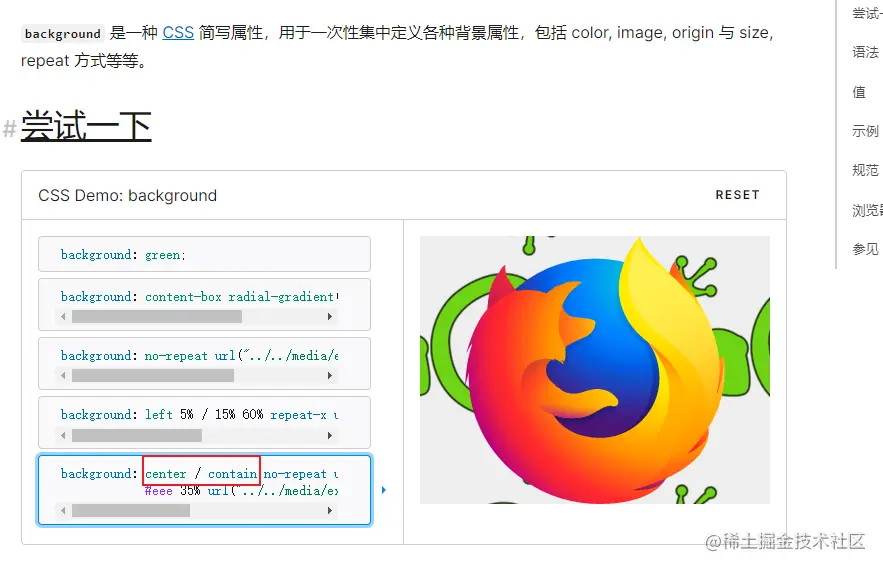Click the Firefox logo preview image

pyautogui.click(x=595, y=370)
